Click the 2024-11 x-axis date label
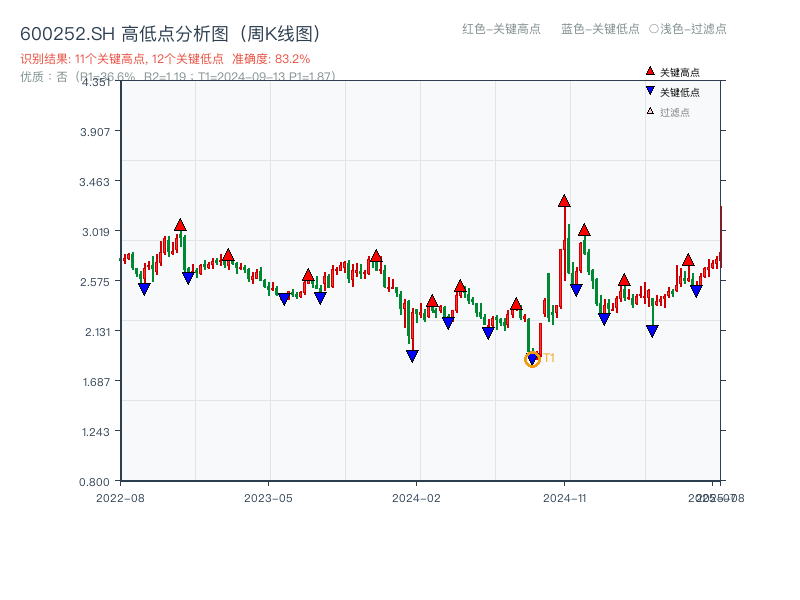This screenshot has height=600, width=800. coord(564,497)
